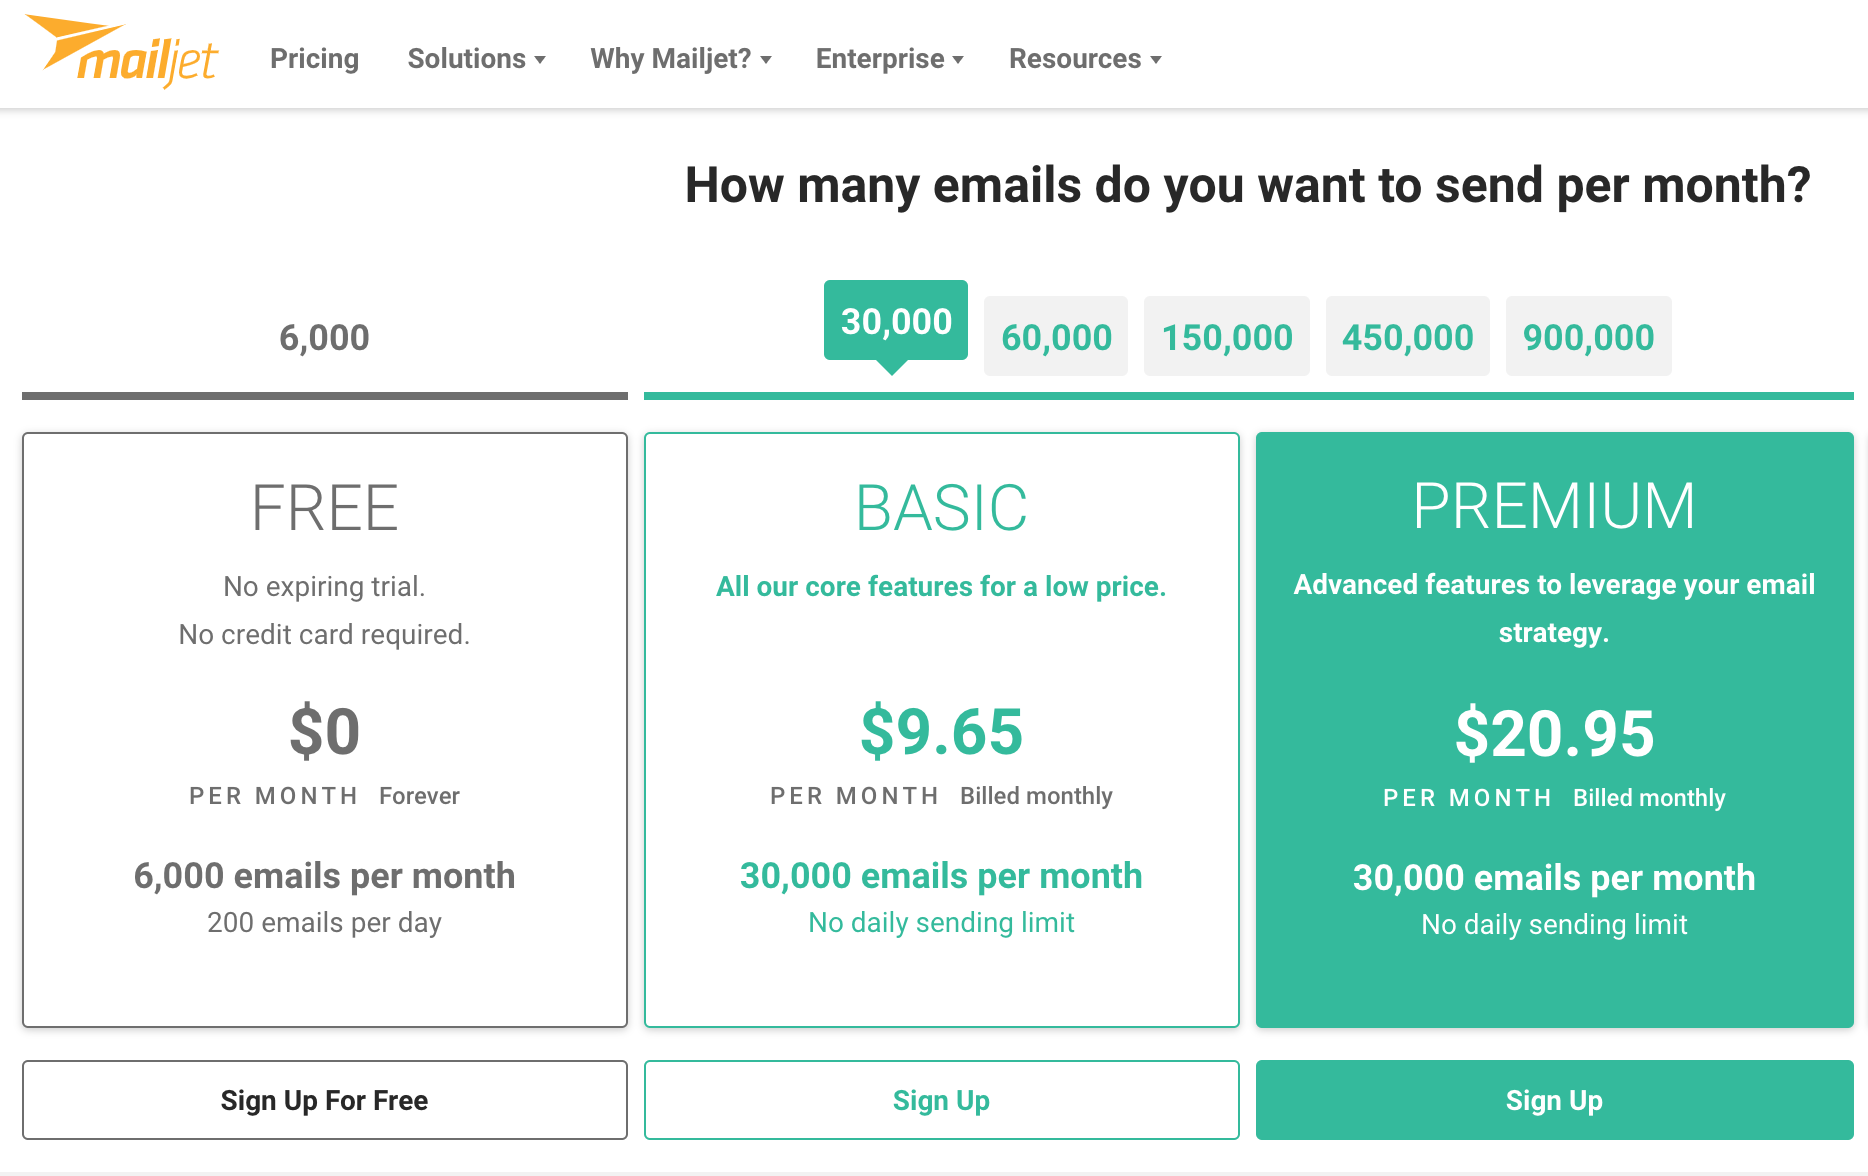The height and width of the screenshot is (1176, 1868).
Task: Click the $9.65 Basic price
Action: 942,731
